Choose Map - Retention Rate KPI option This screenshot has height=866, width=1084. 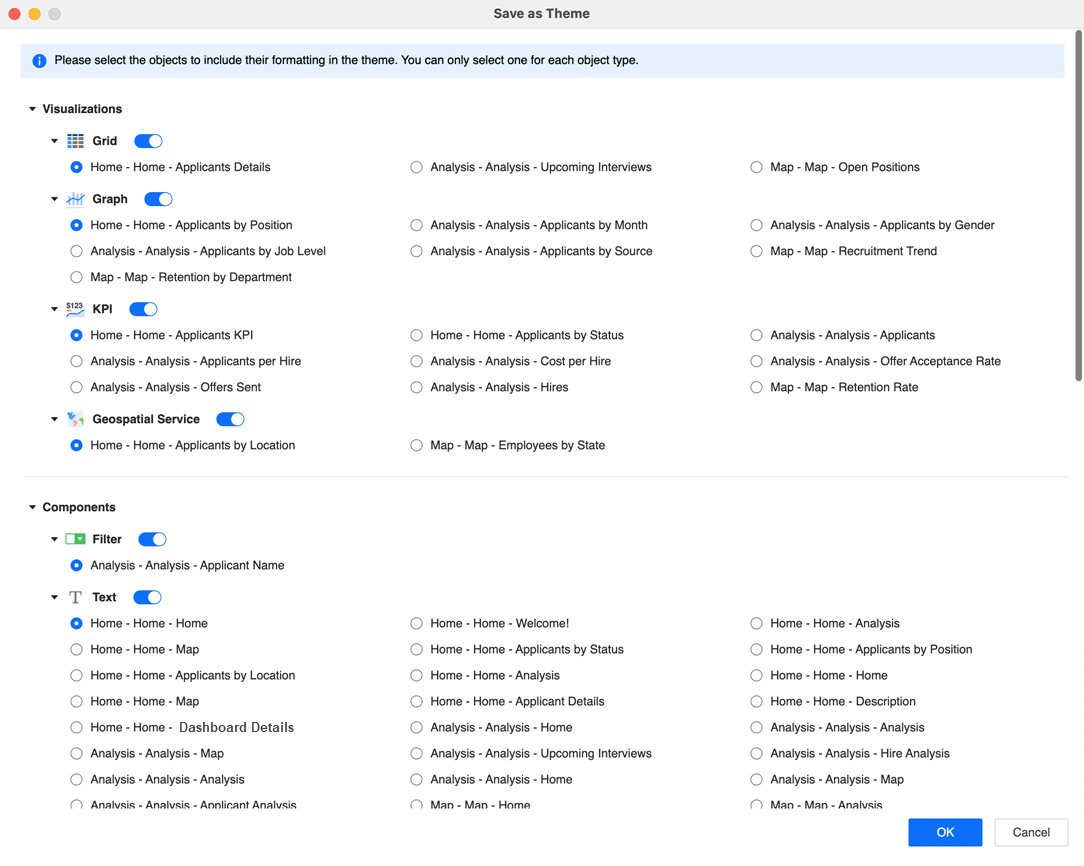[756, 387]
